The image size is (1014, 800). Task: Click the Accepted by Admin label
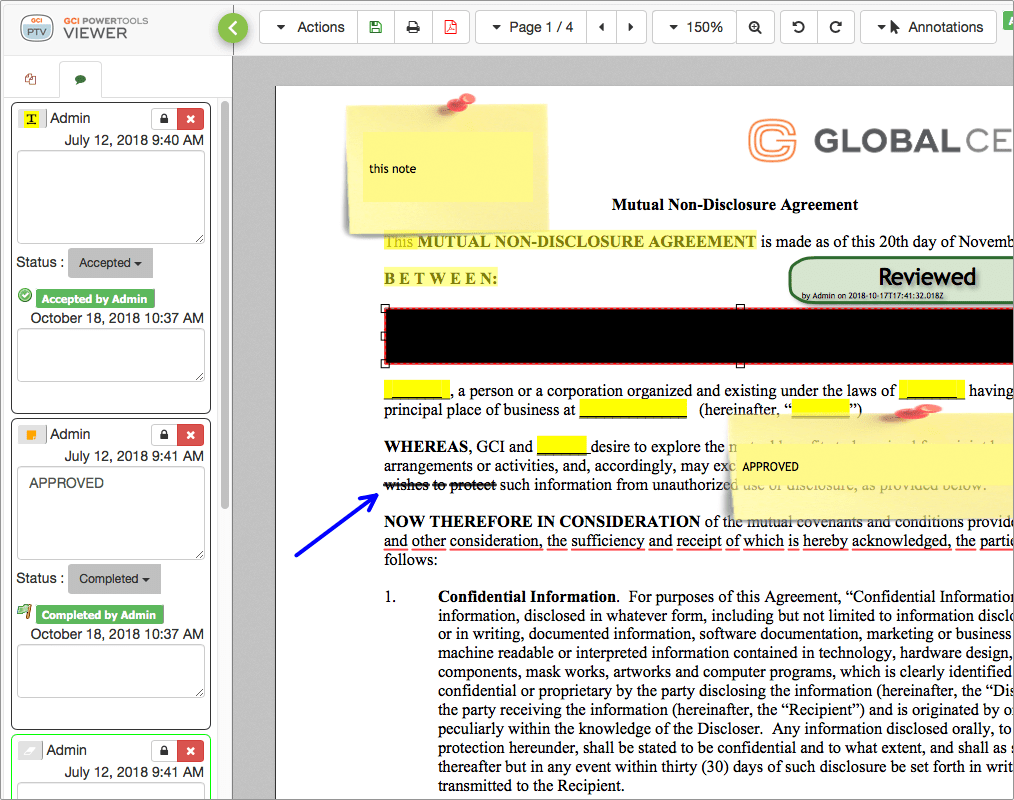[95, 299]
